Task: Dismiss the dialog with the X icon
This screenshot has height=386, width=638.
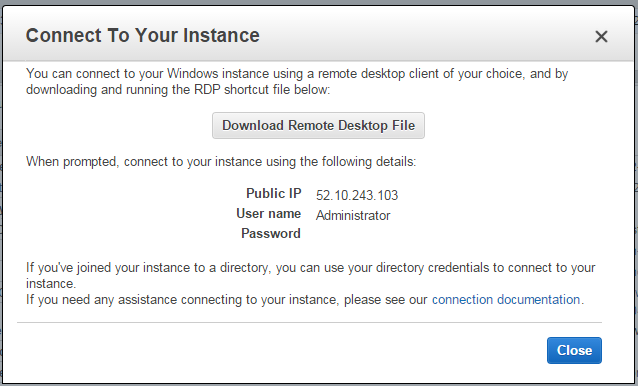Action: tap(601, 37)
